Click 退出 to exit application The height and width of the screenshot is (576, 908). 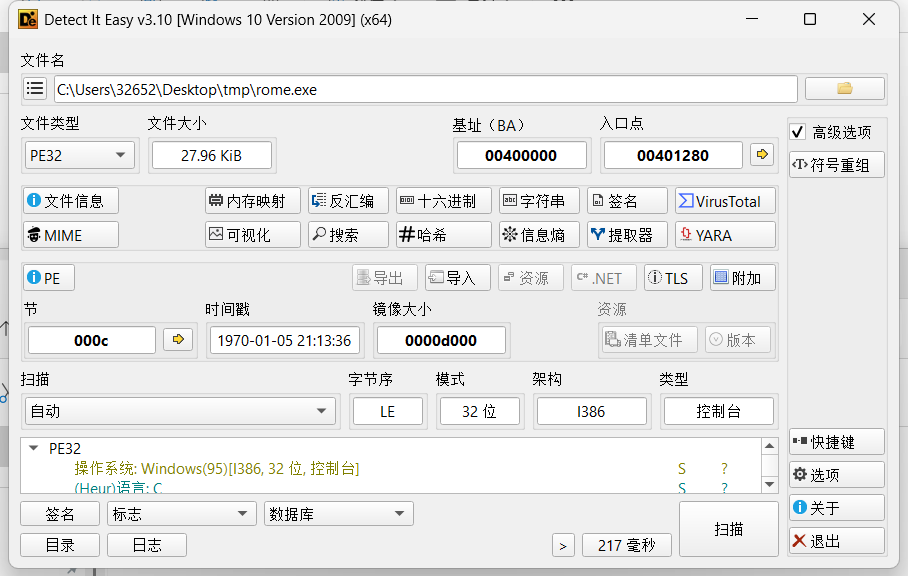[x=836, y=541]
